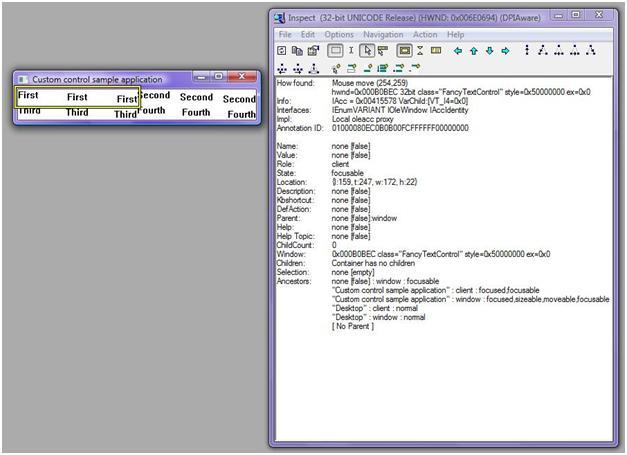
Task: Click the '"Desktop" : window : normal' line
Action: tap(378, 317)
